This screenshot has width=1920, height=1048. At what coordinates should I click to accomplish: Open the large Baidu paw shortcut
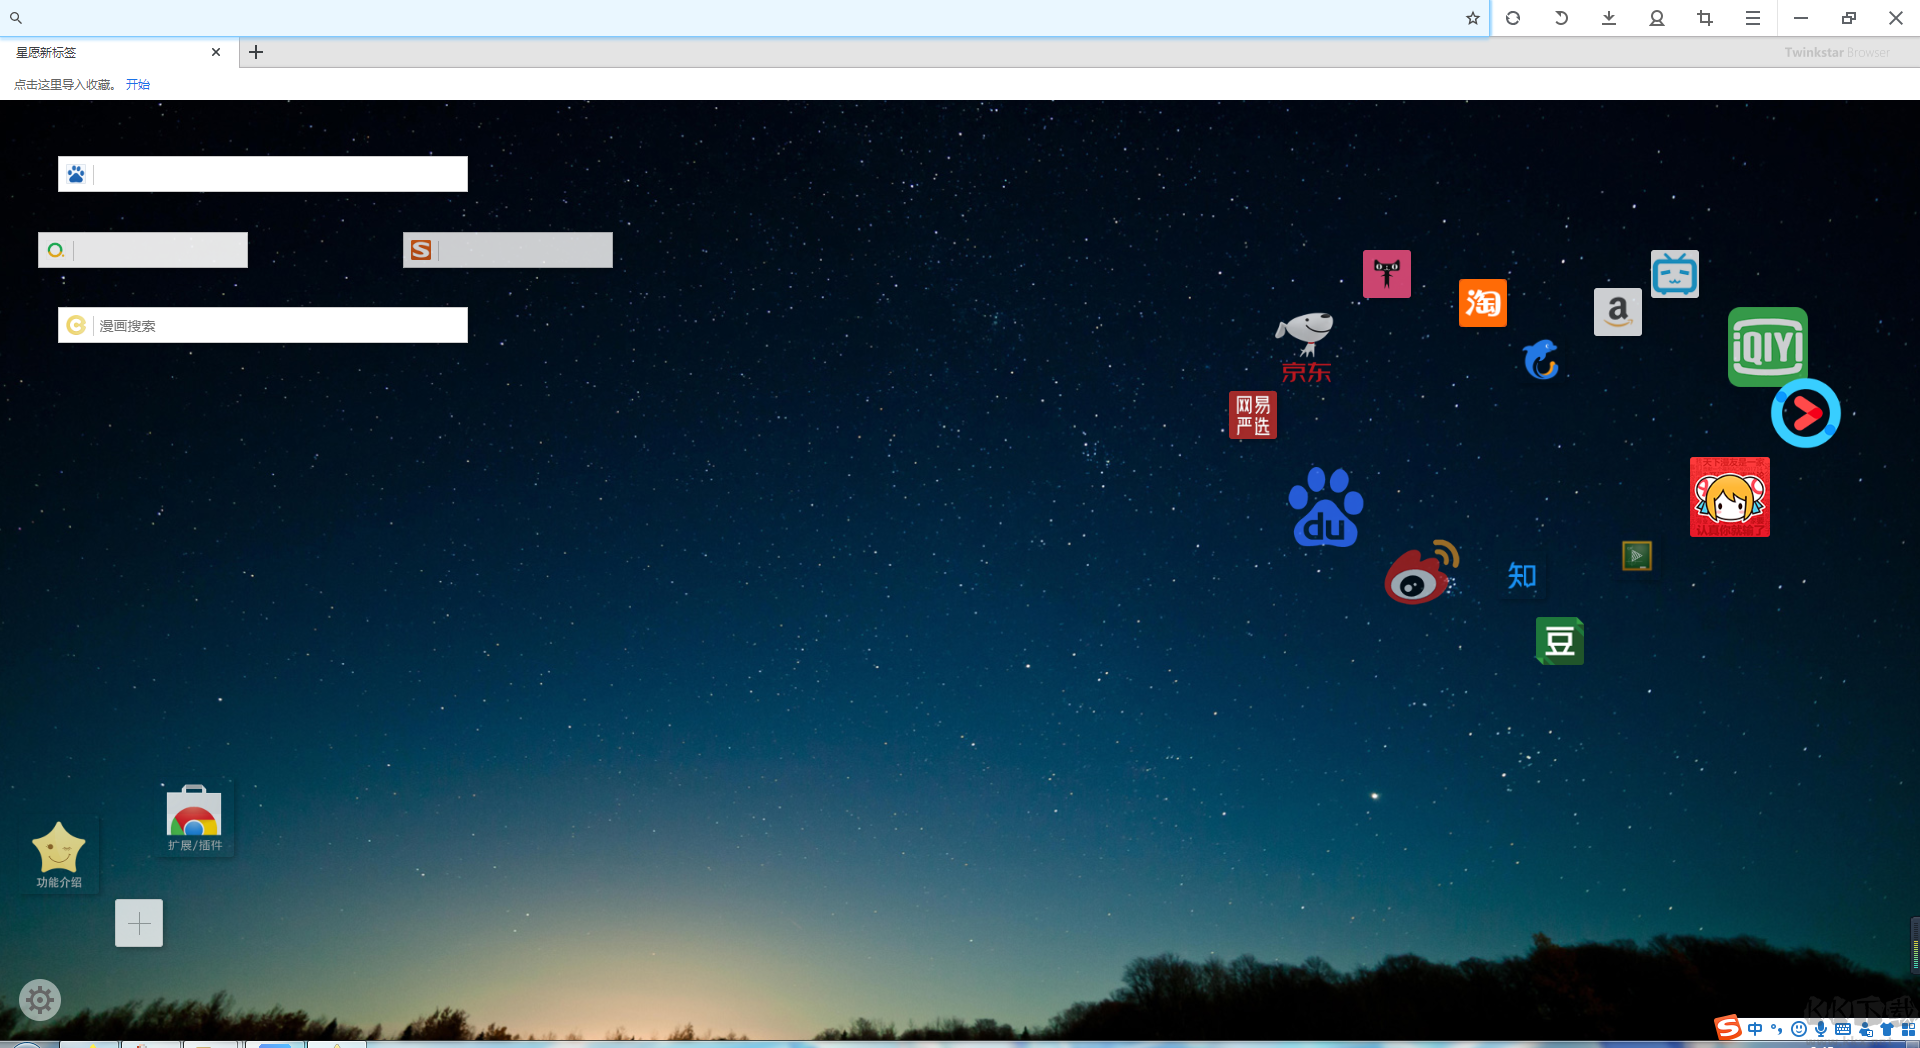1326,507
